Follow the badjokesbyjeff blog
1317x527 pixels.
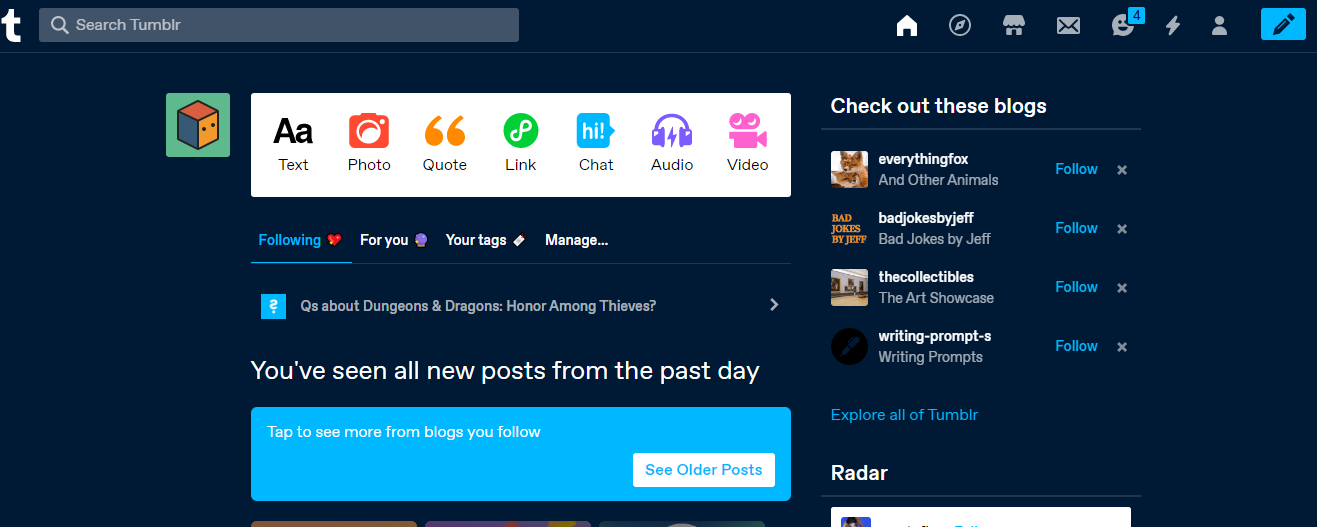(1076, 228)
